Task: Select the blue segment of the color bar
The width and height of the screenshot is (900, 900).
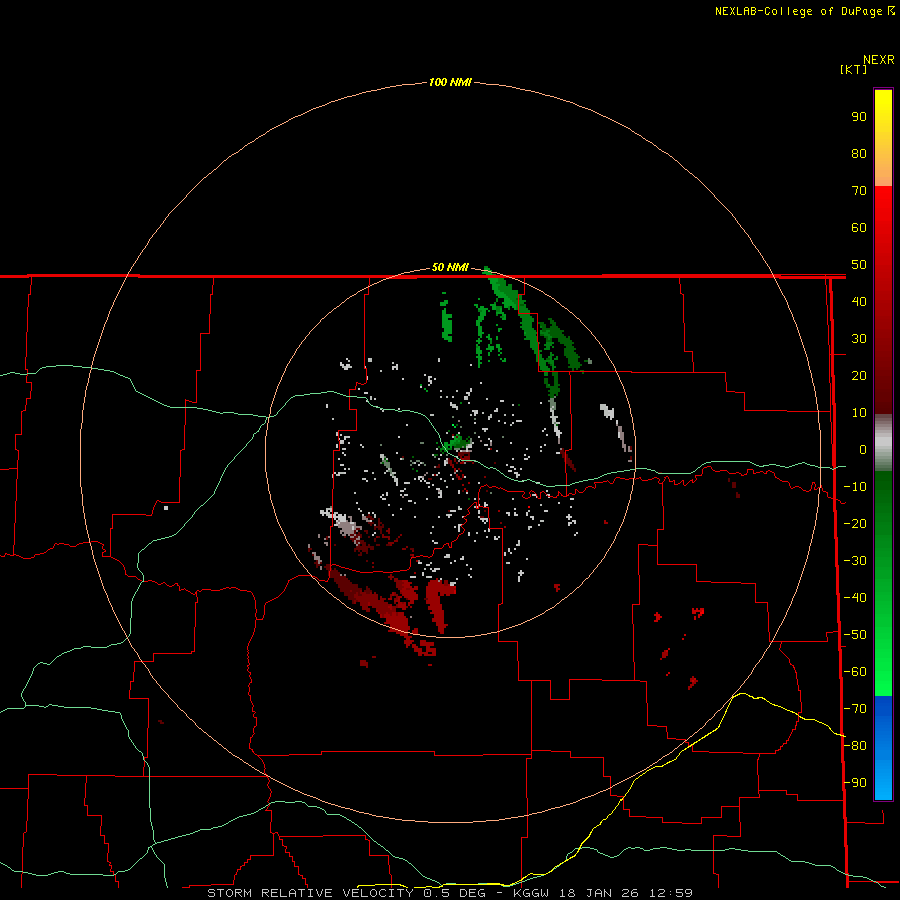Action: coord(883,747)
